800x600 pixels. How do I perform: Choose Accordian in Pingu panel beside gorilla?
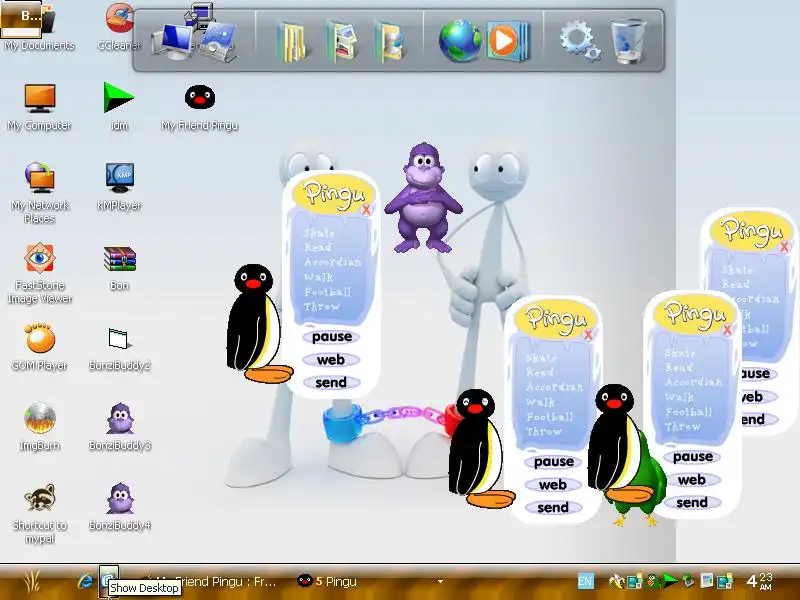pos(333,262)
